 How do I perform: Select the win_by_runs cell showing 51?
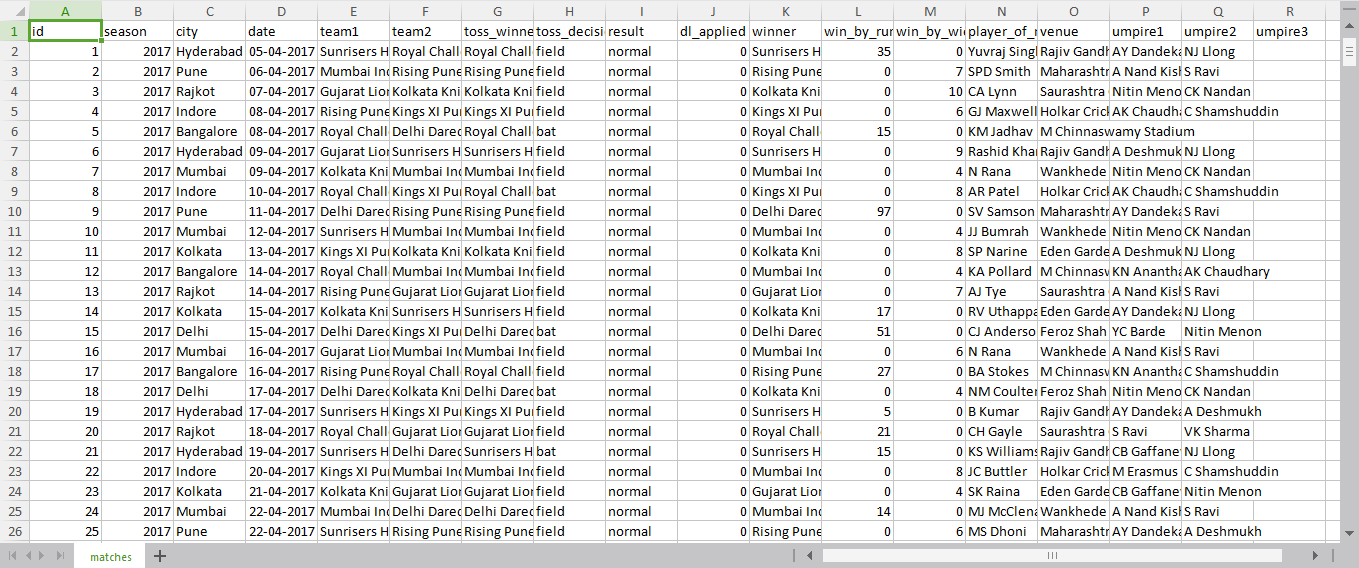[x=857, y=331]
